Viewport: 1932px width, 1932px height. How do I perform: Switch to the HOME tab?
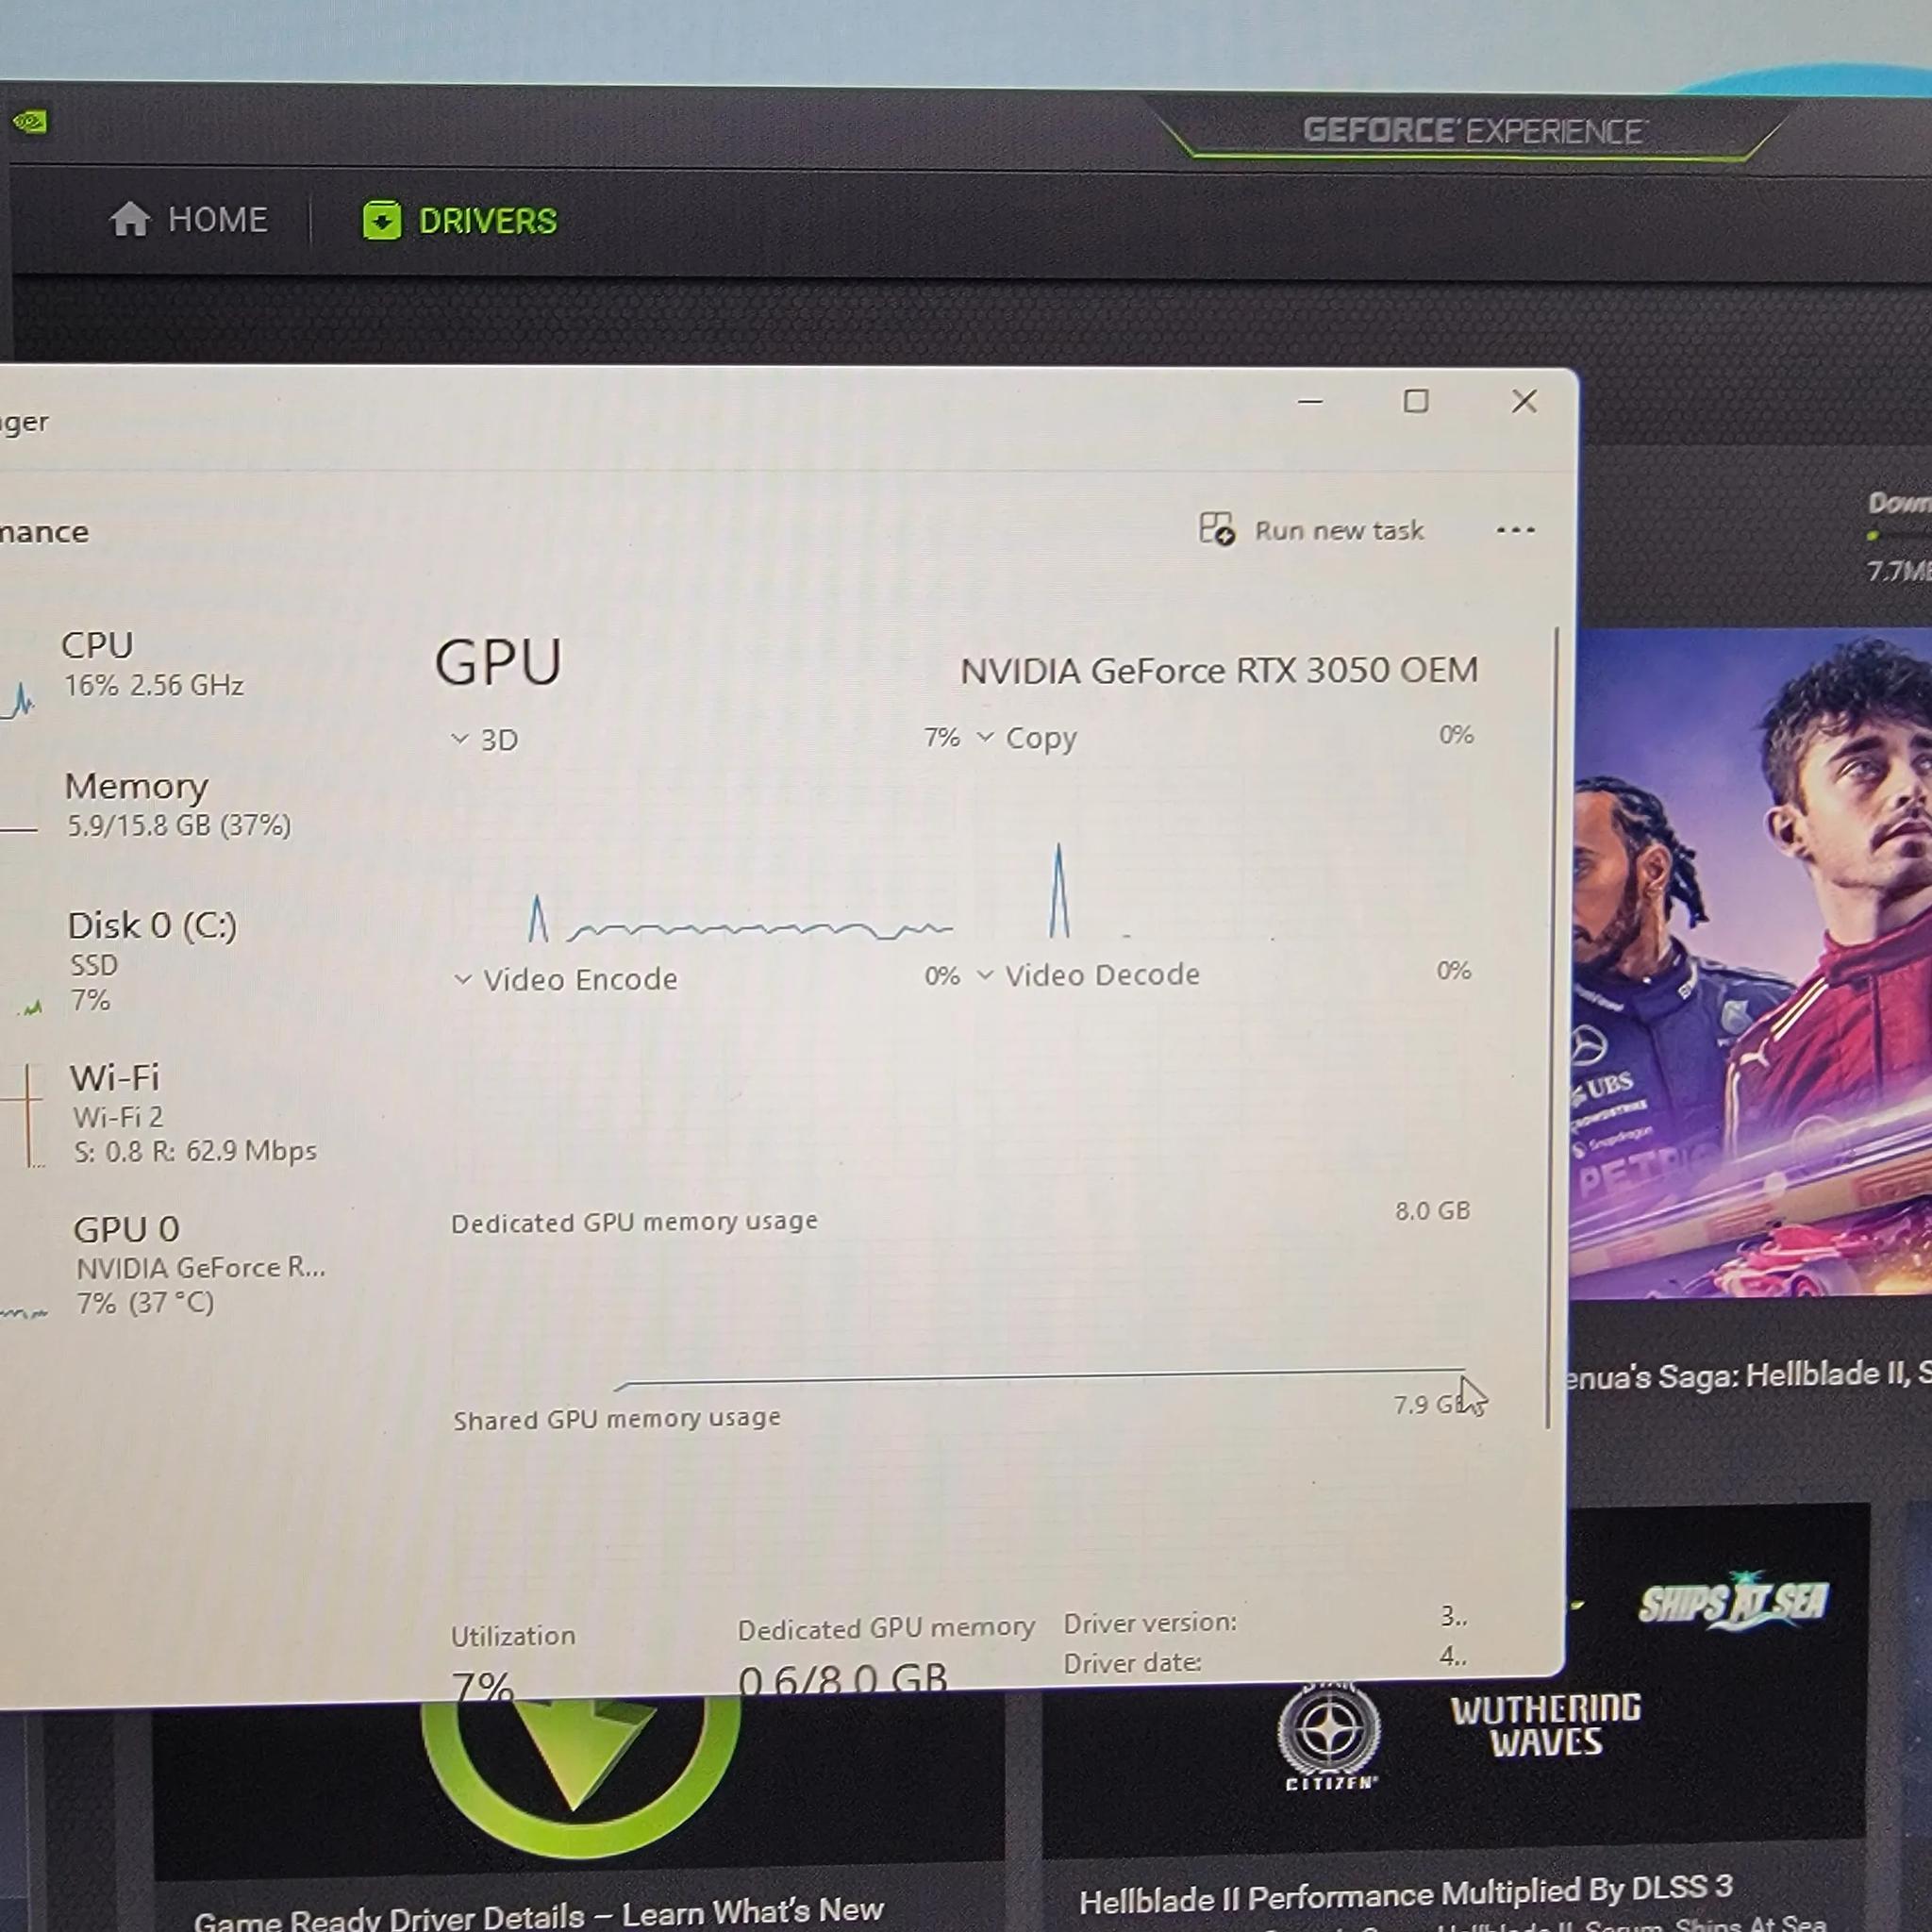coord(218,219)
